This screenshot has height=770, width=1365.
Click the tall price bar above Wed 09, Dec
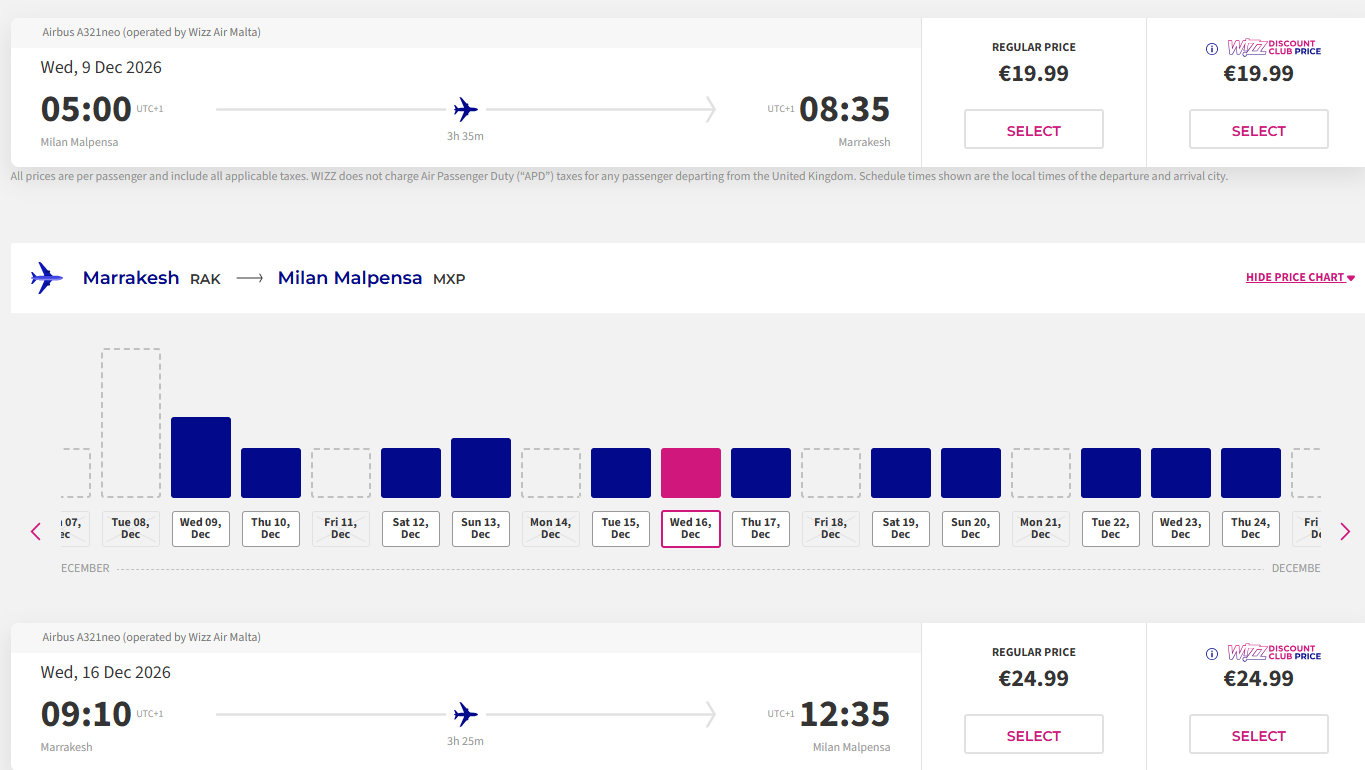tap(201, 457)
